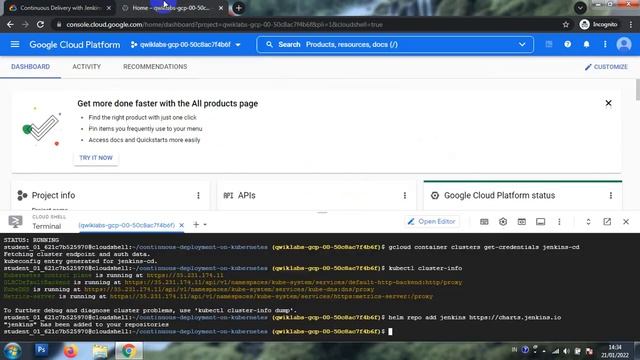Open Google Cloud Platform status card menu
640x360 pixels.
611,196
